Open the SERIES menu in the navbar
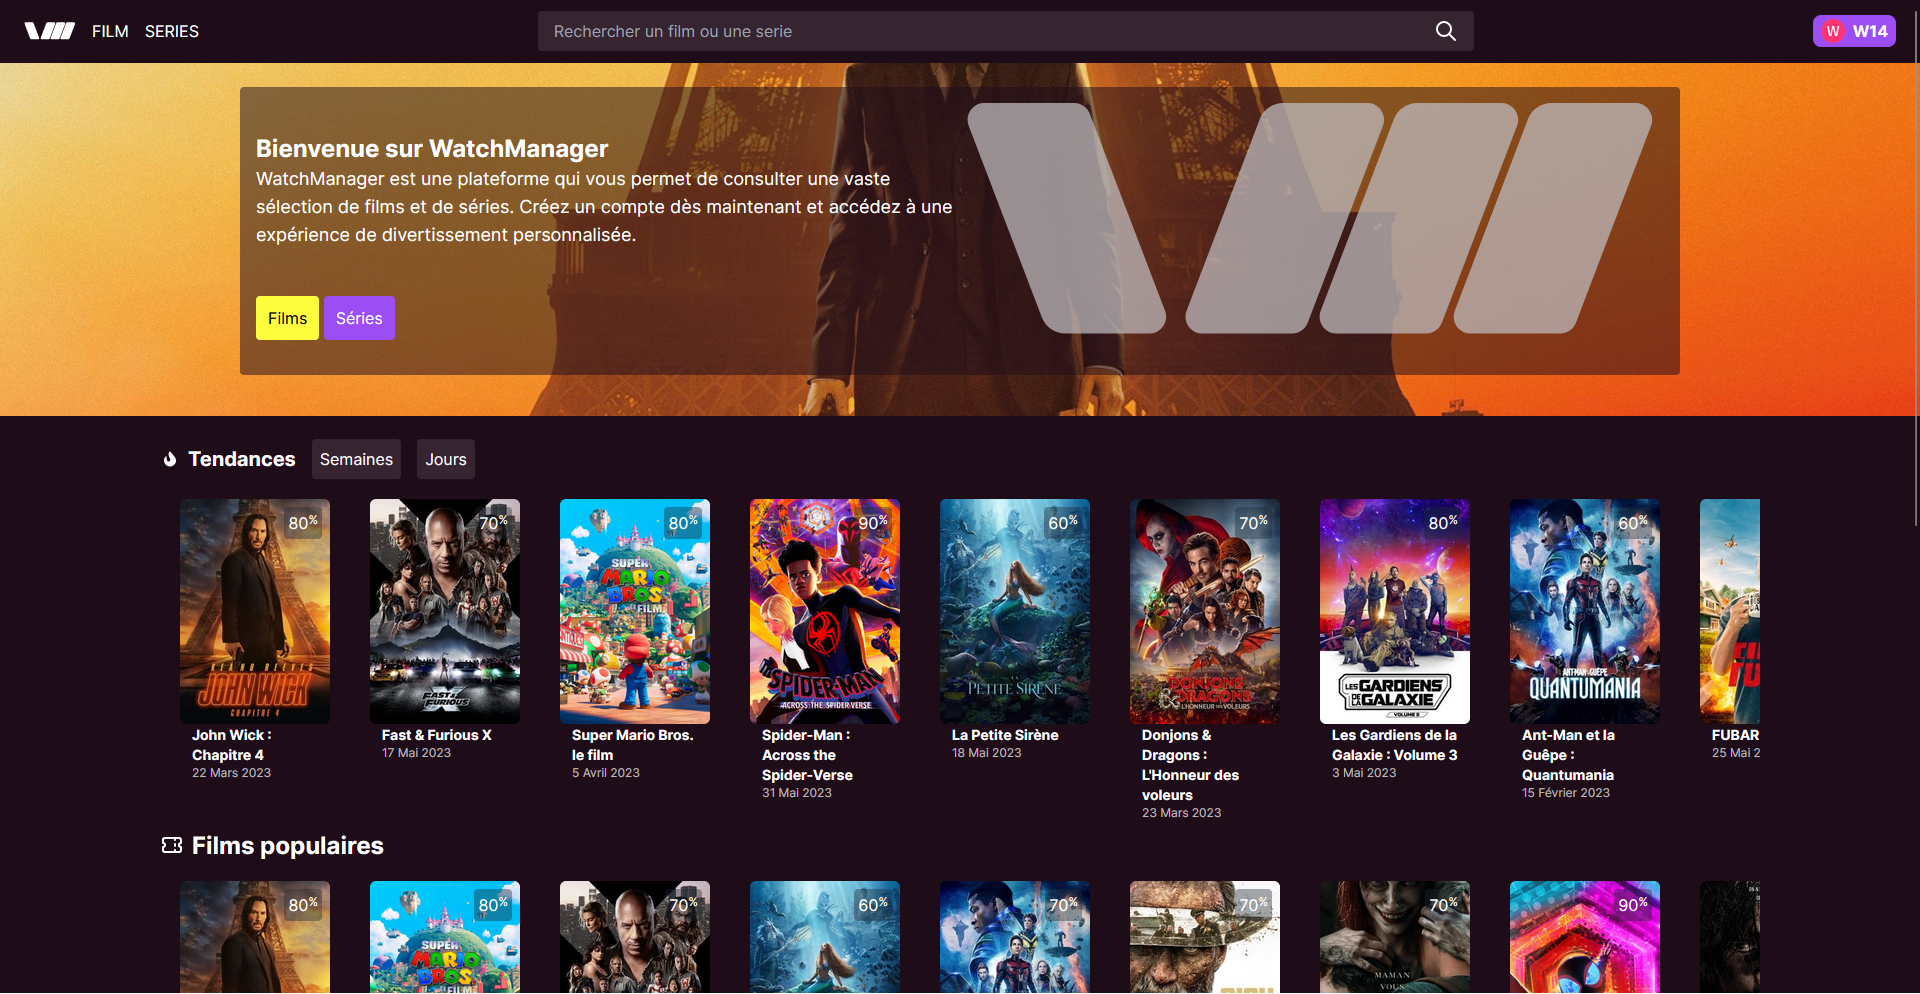 click(x=172, y=31)
